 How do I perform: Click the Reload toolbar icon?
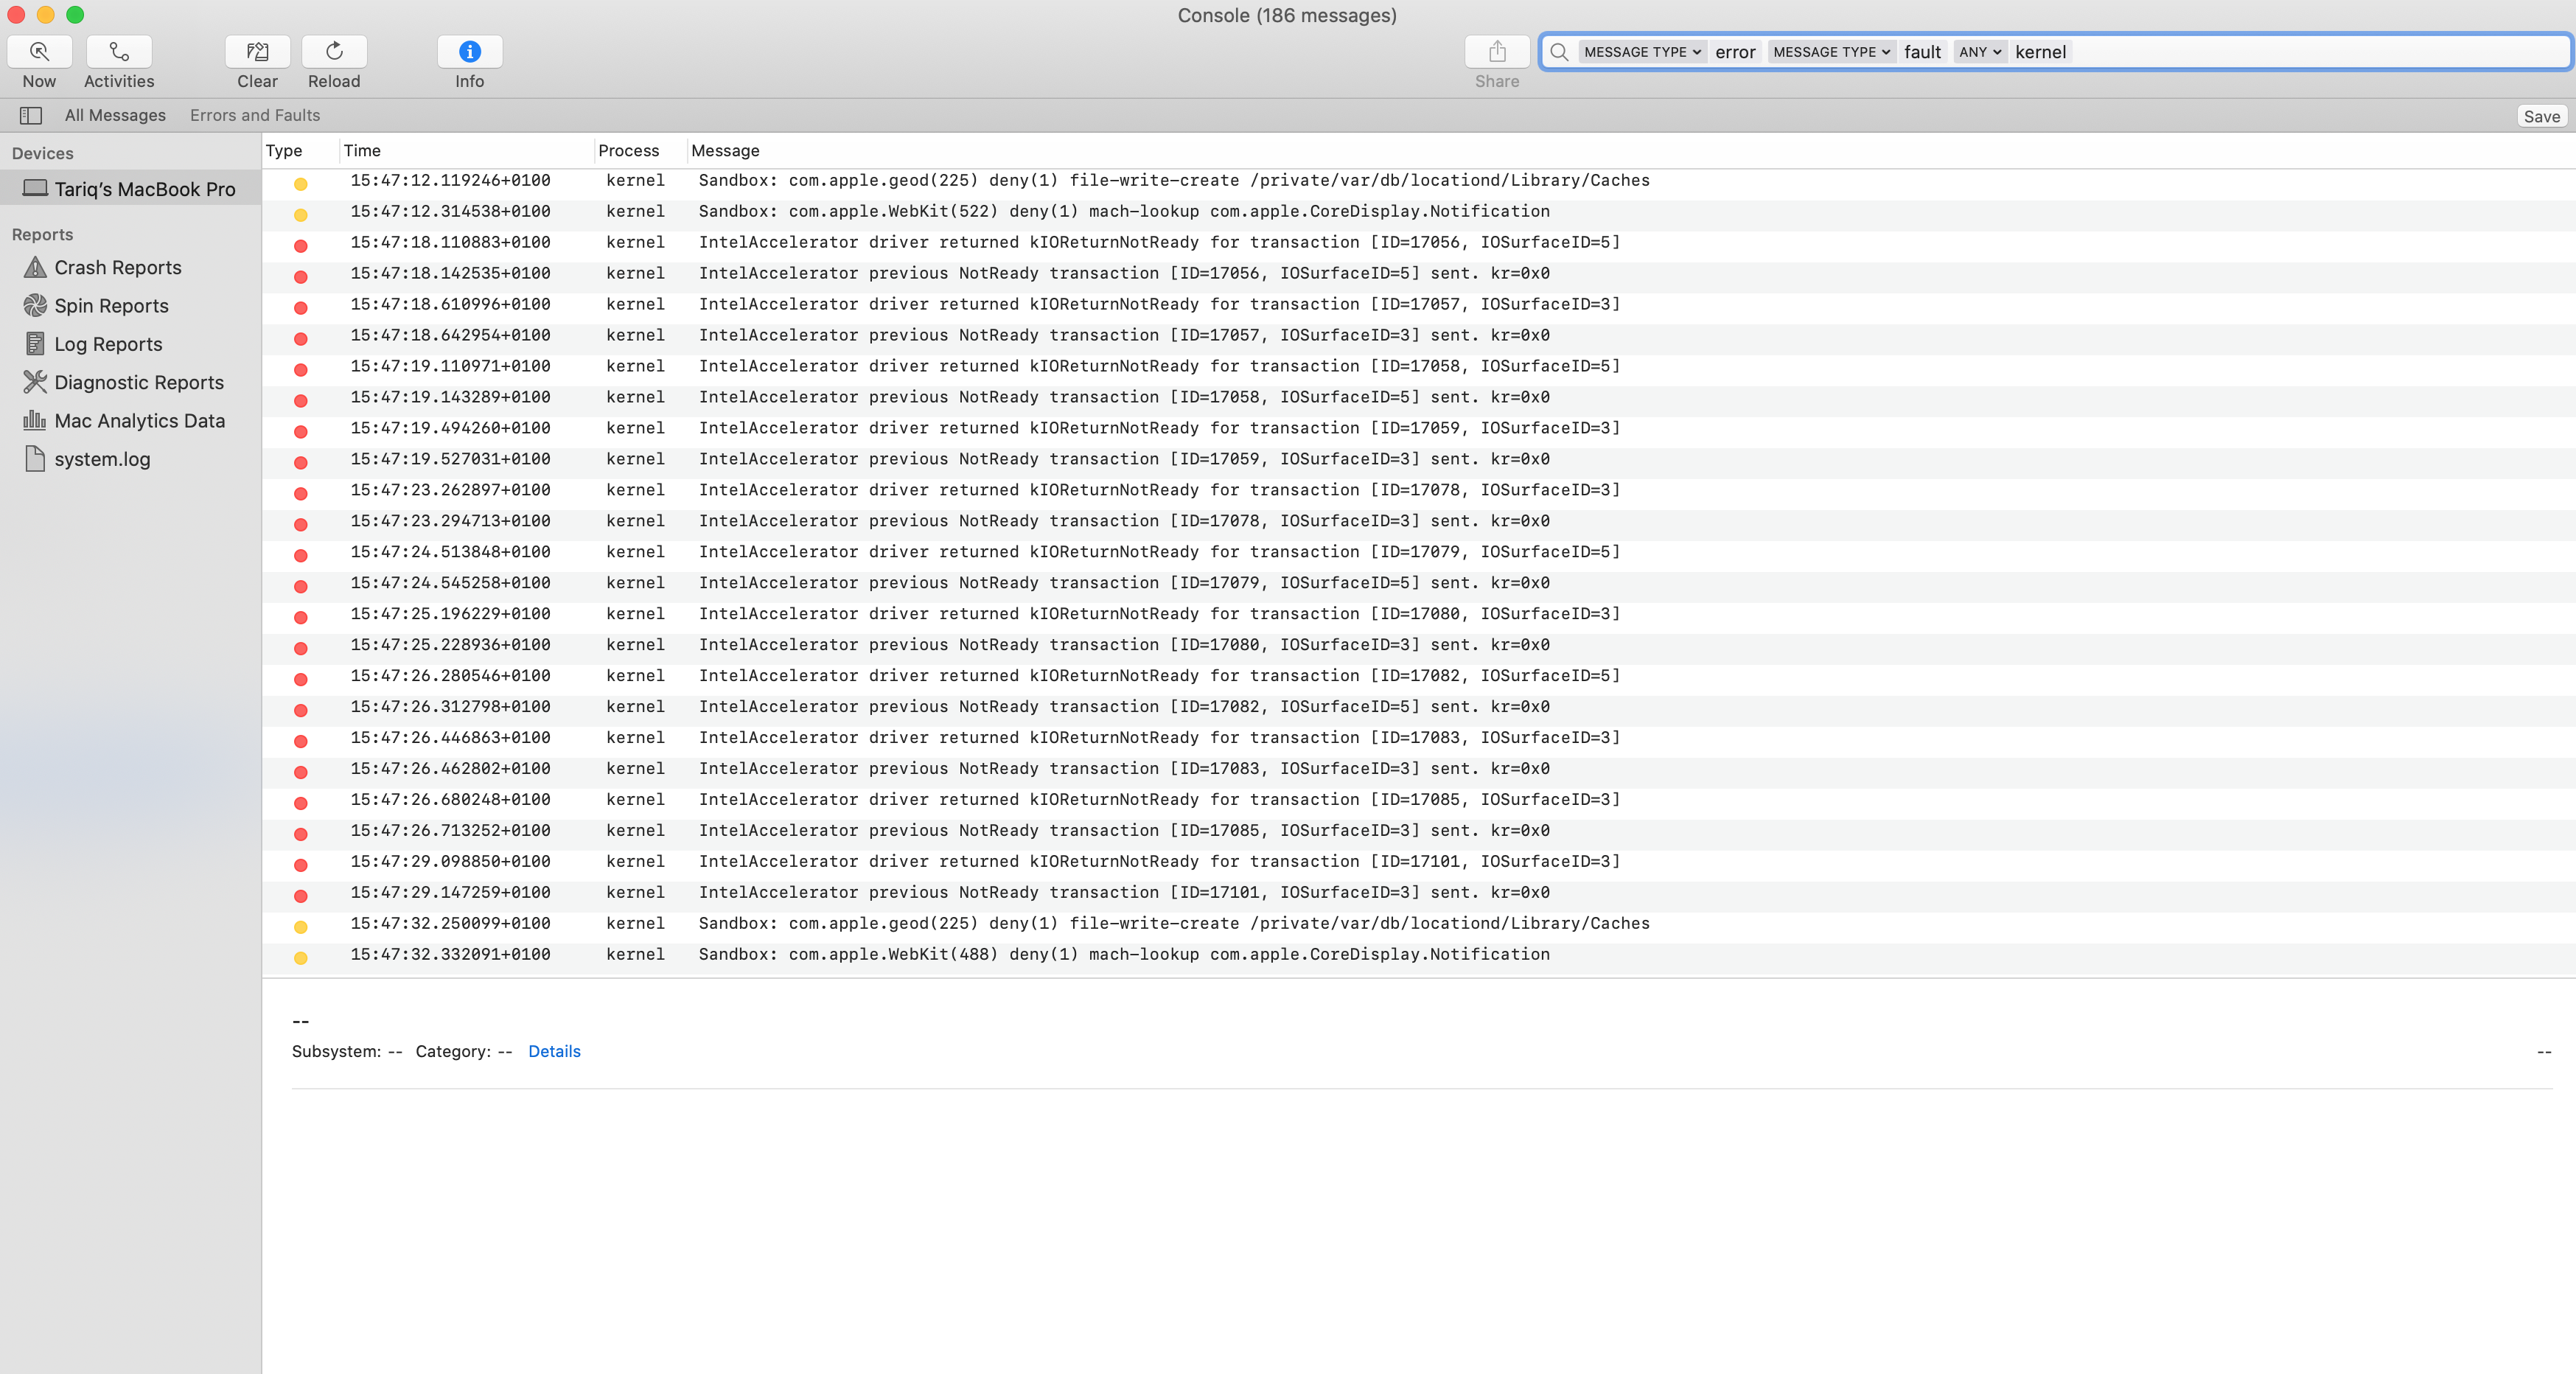point(334,52)
